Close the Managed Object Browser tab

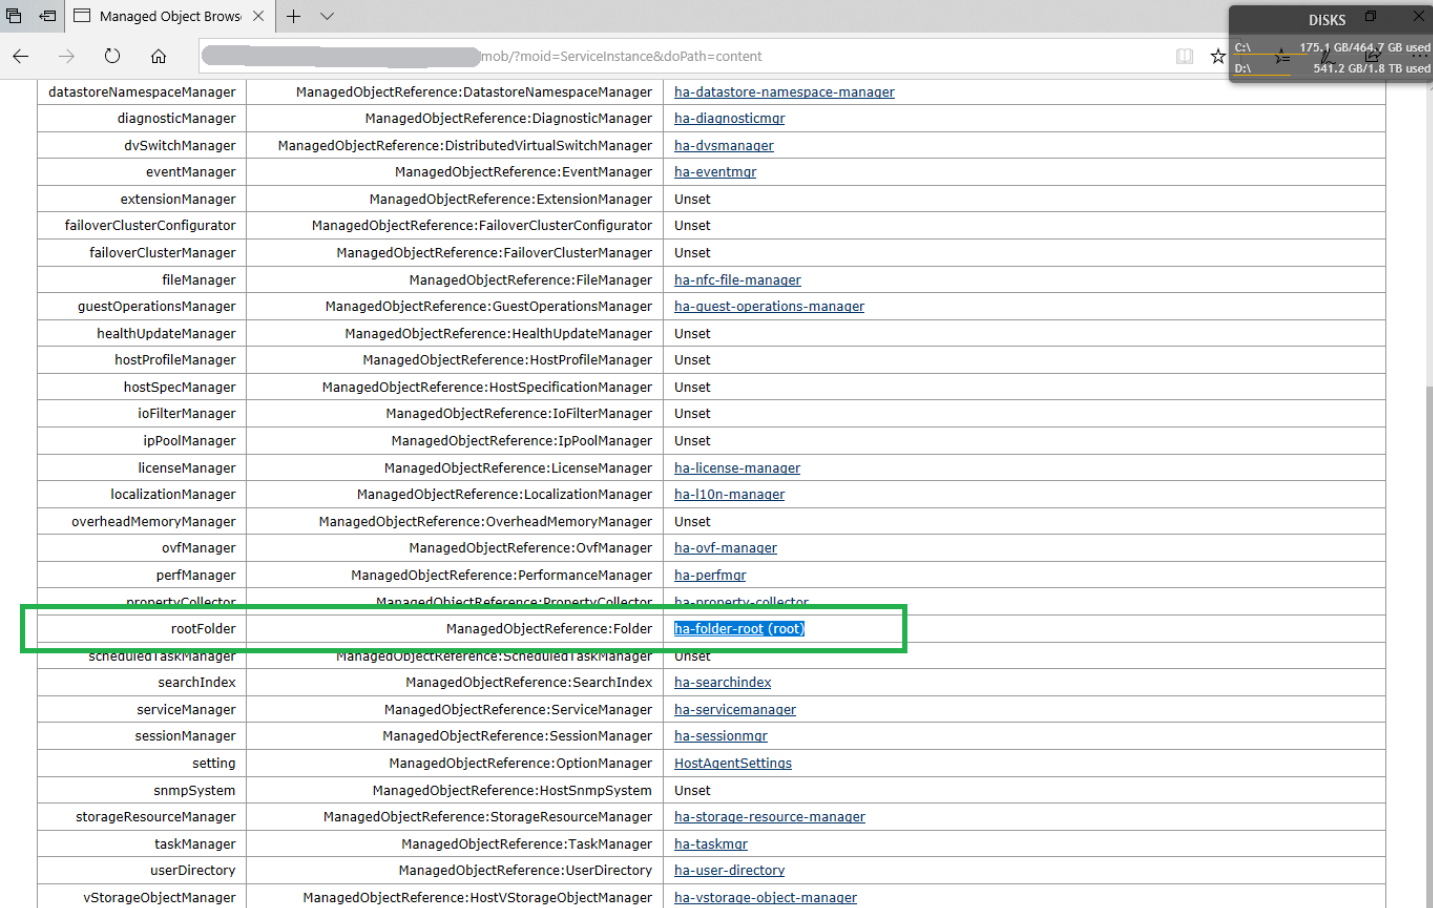258,16
